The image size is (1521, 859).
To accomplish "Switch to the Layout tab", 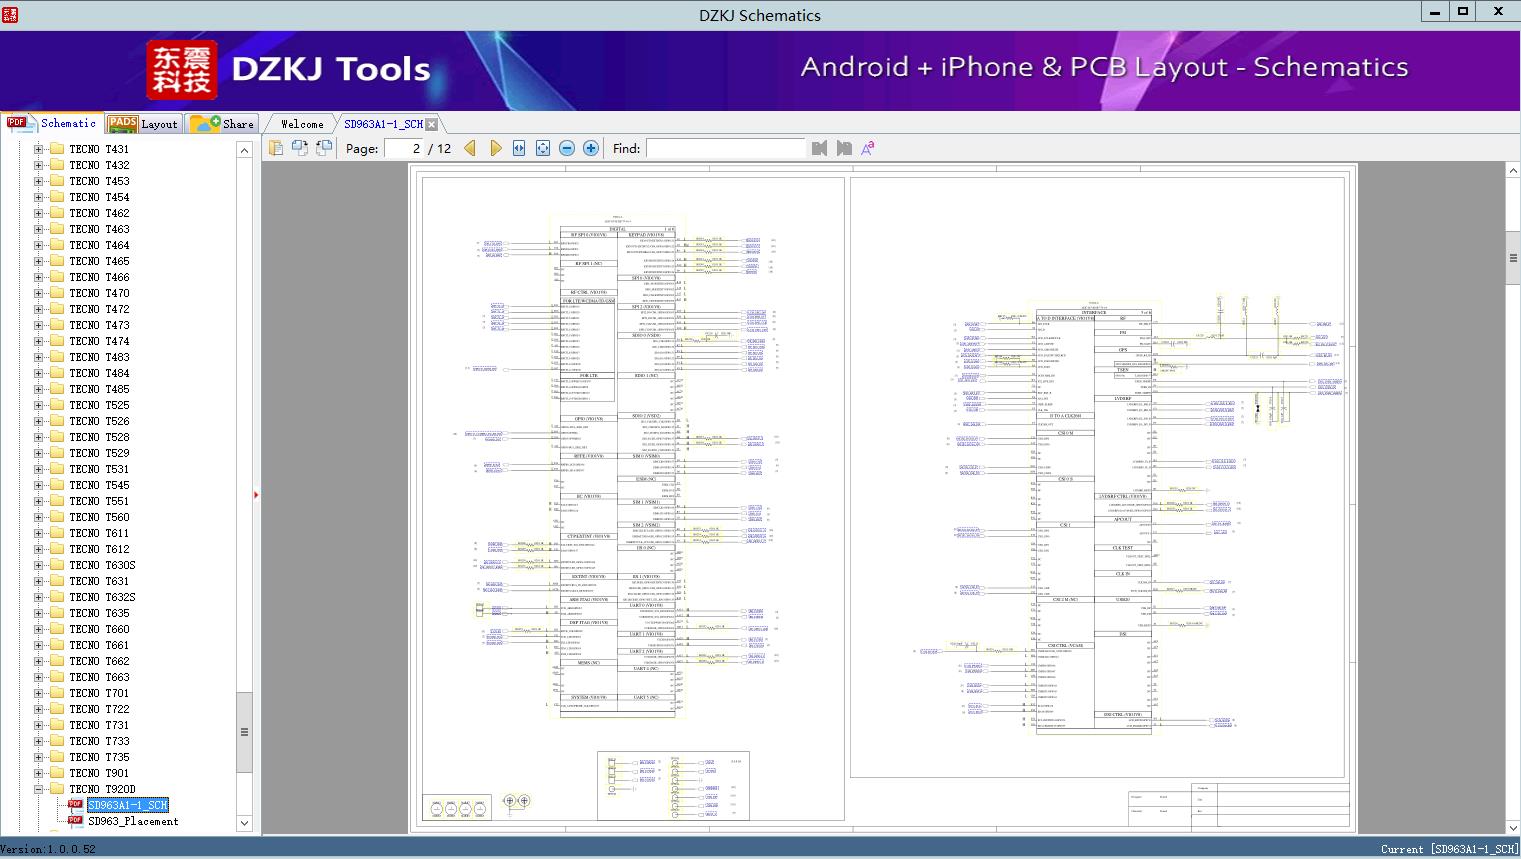I will click(x=143, y=124).
